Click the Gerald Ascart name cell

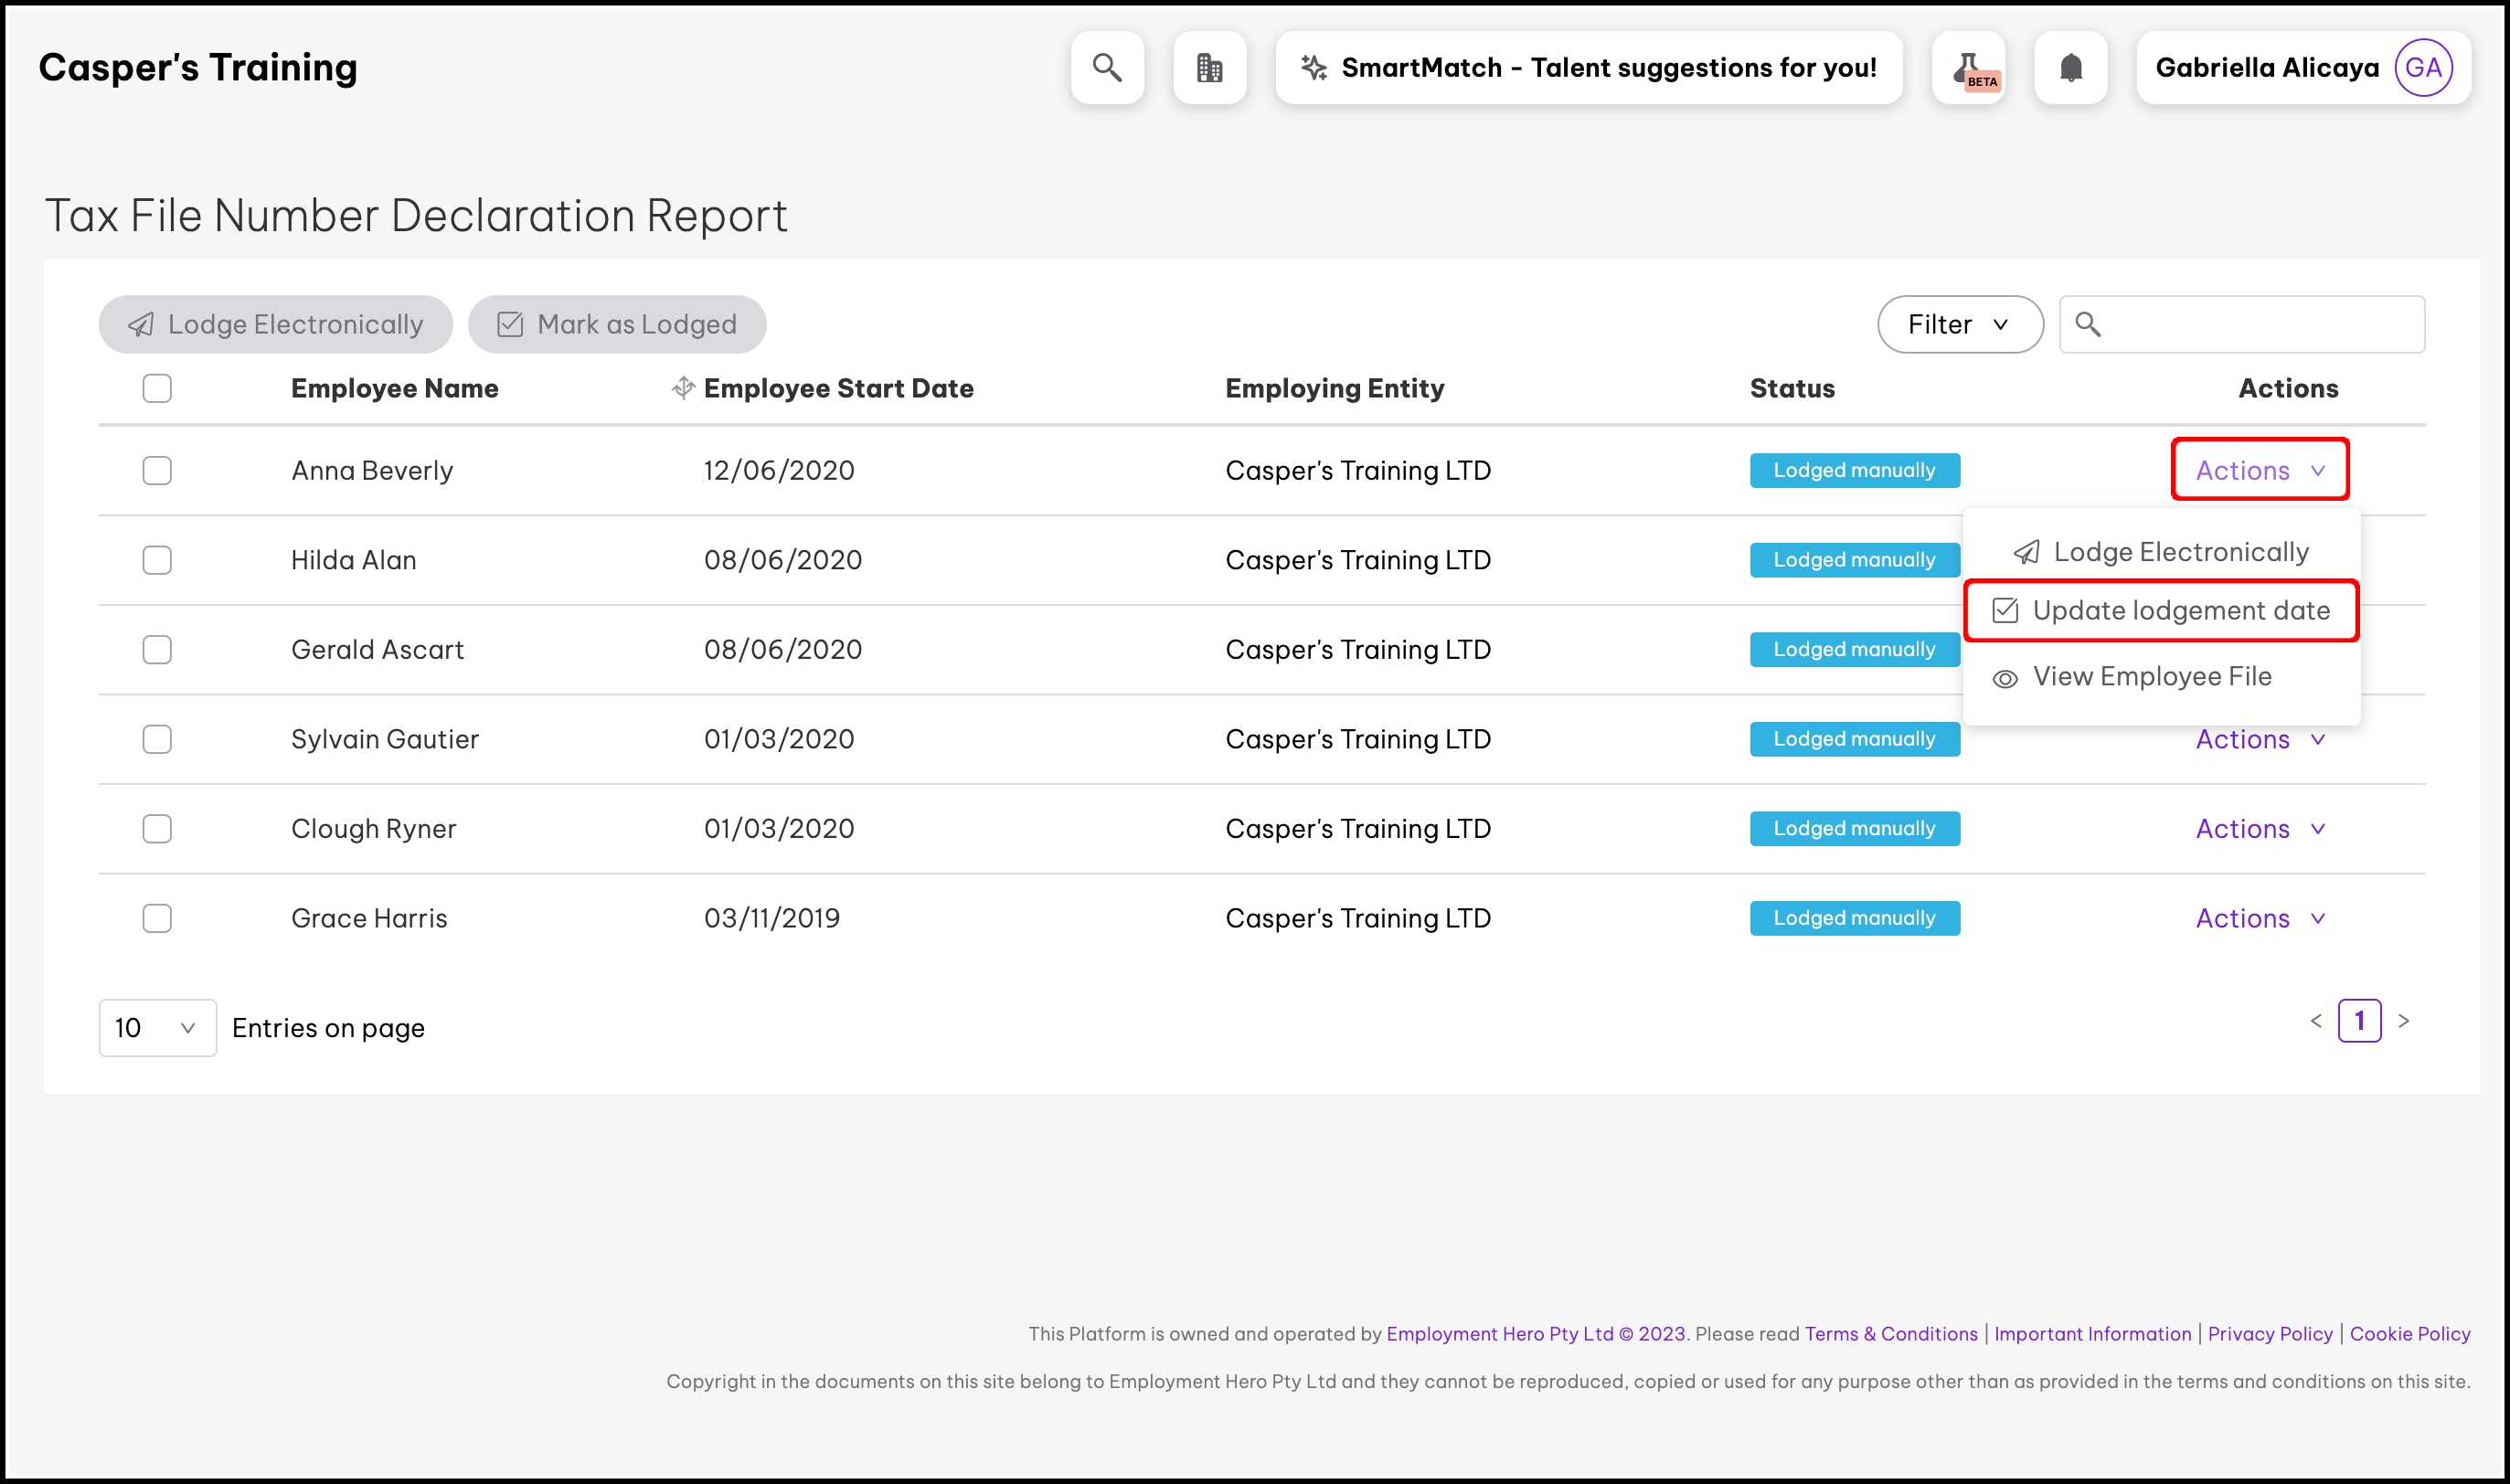pyautogui.click(x=378, y=650)
